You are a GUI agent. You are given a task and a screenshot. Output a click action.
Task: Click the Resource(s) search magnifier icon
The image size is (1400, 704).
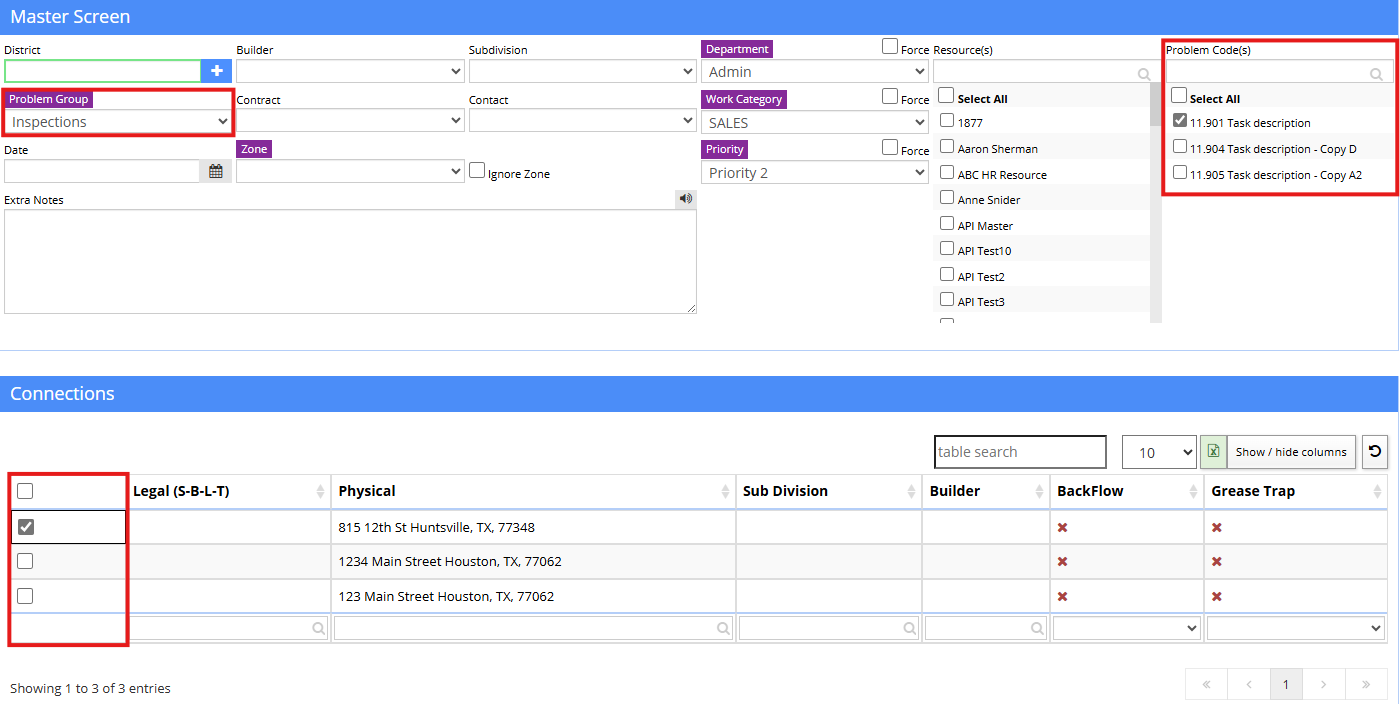[x=1144, y=74]
